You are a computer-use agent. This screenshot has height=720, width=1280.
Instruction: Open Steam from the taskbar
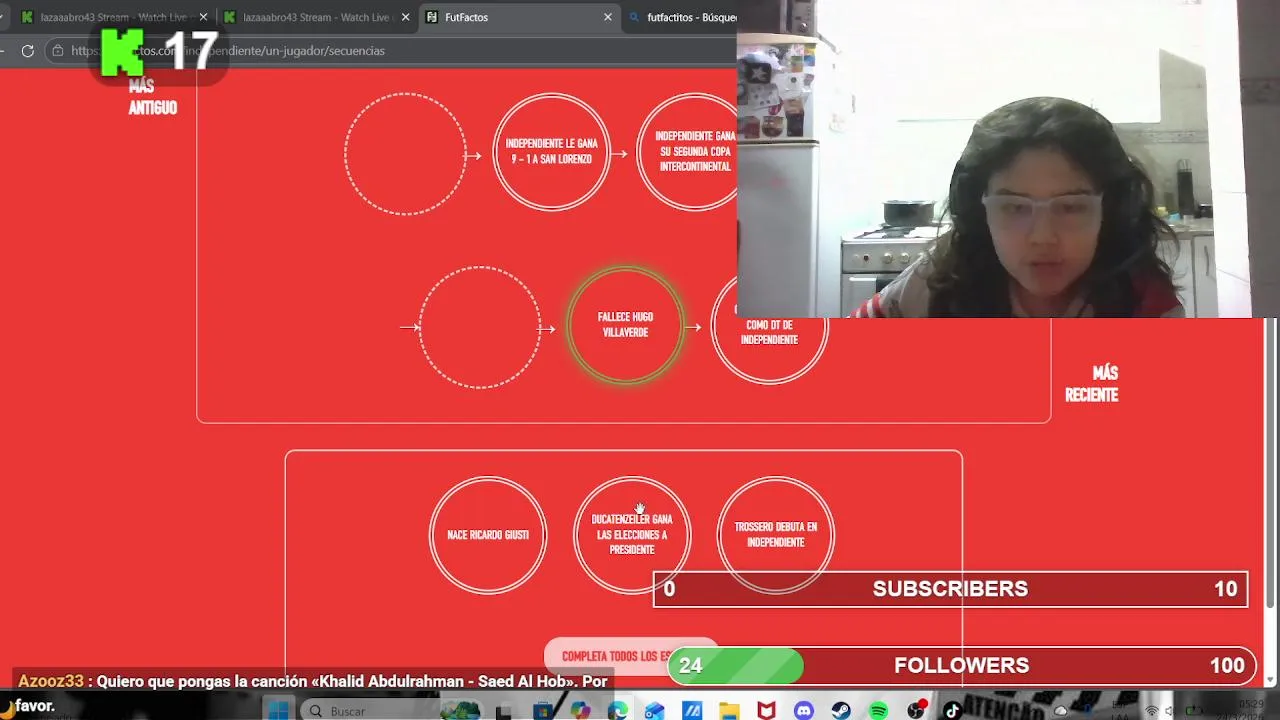tap(841, 711)
